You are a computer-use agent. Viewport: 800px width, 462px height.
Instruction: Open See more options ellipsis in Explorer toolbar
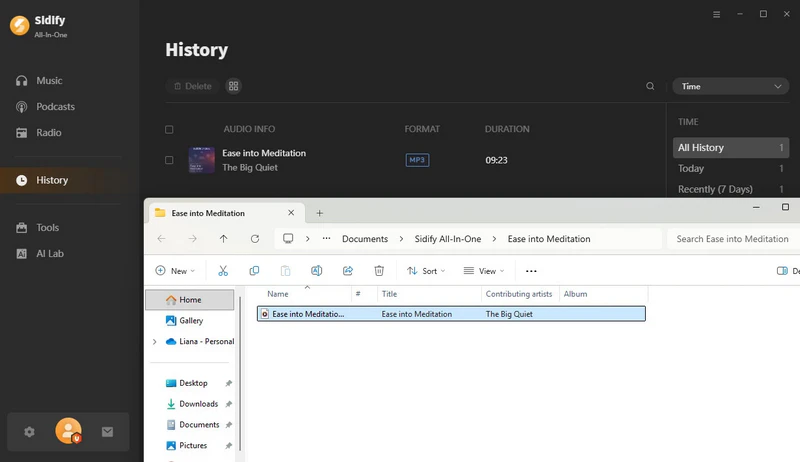point(531,271)
